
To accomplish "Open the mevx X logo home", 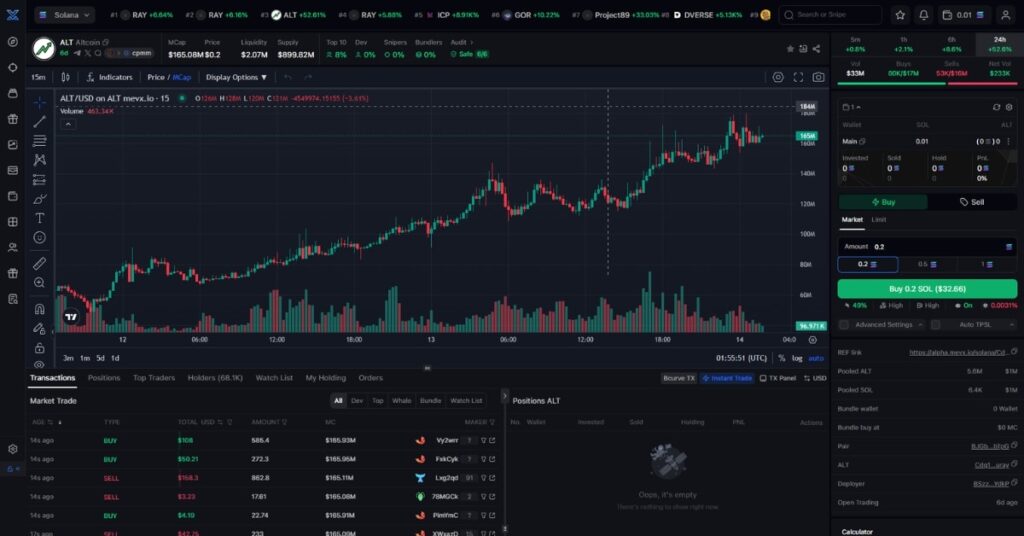I will tap(12, 14).
